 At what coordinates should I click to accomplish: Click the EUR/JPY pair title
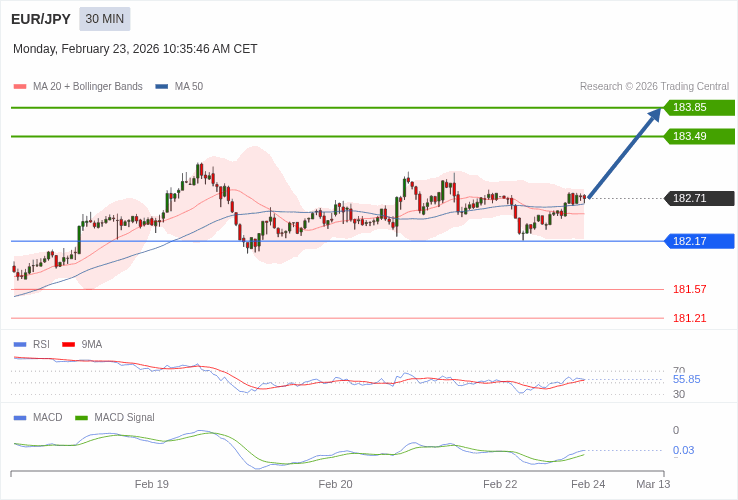point(41,19)
